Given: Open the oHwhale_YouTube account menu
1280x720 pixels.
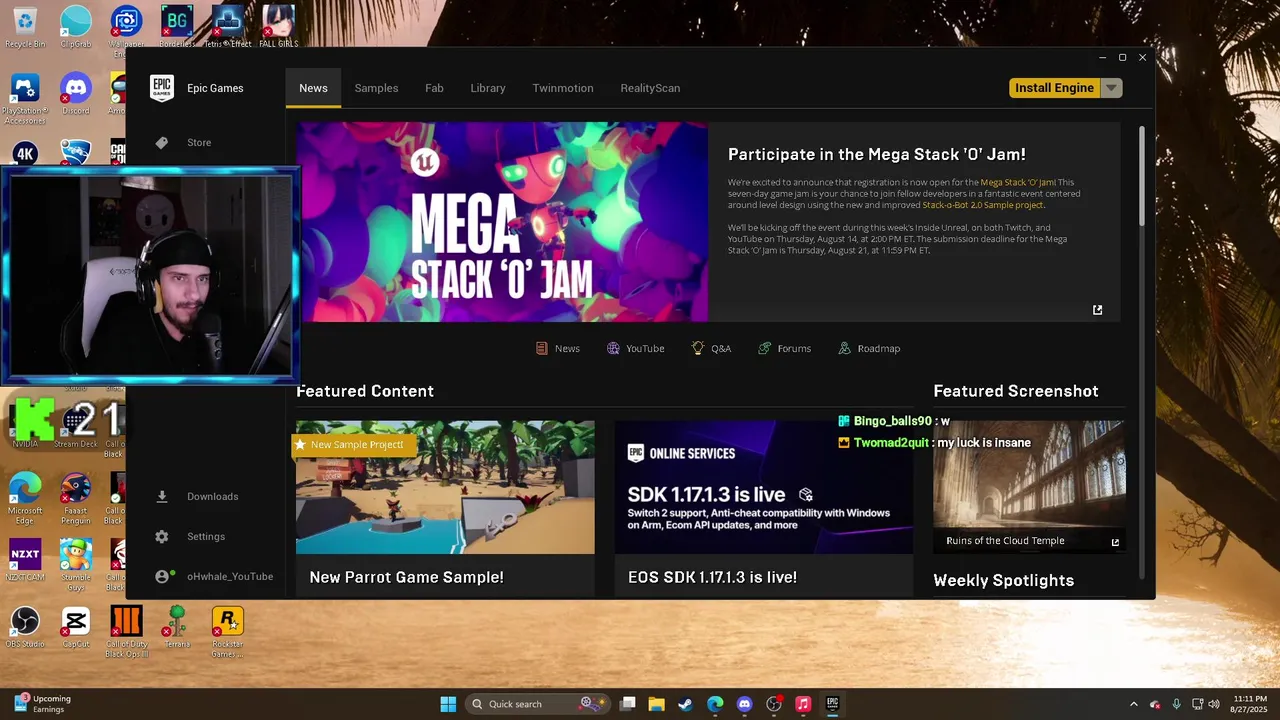Looking at the screenshot, I should [214, 577].
